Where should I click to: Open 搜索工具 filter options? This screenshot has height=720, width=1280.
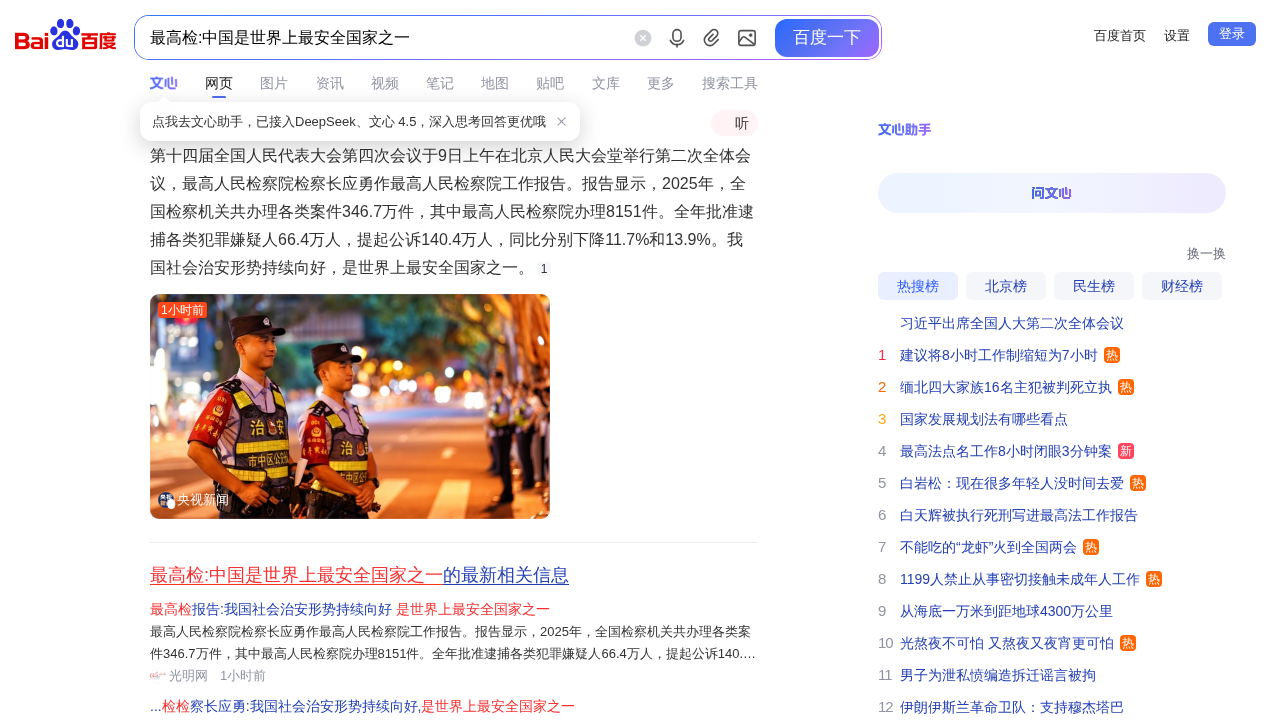point(730,83)
